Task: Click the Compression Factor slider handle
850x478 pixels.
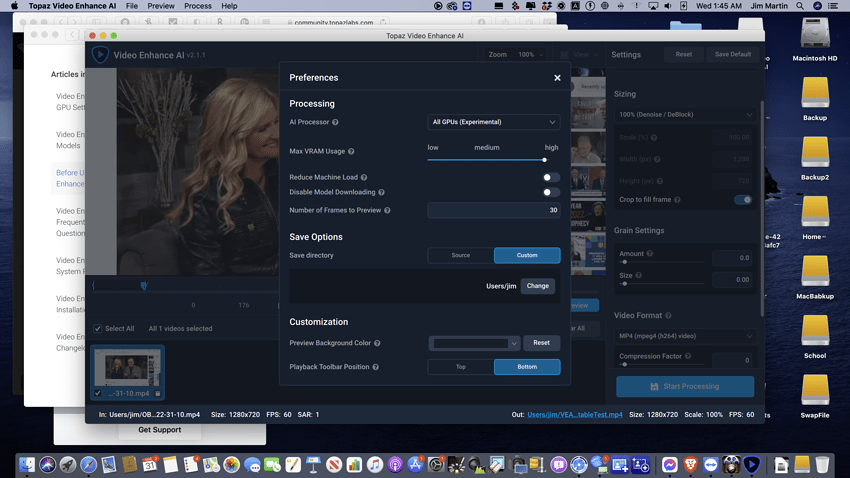Action: 624,365
